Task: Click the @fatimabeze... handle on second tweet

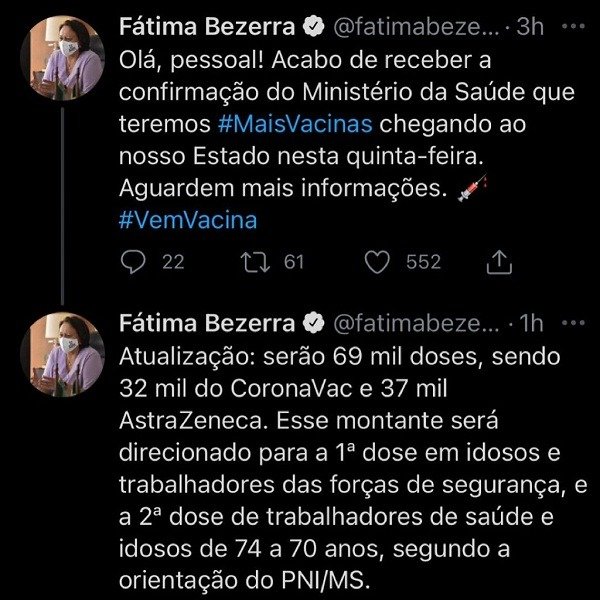Action: click(416, 323)
